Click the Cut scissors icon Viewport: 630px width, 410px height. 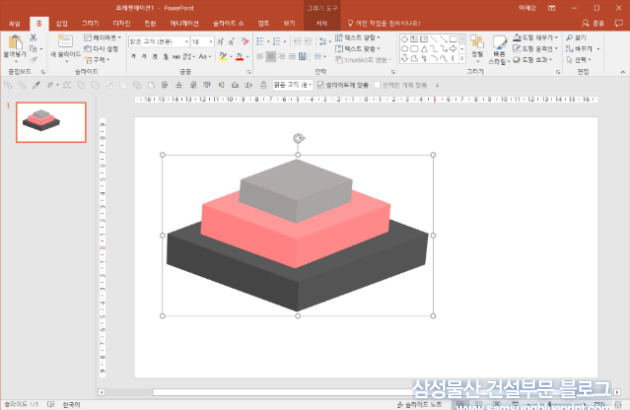coord(33,38)
